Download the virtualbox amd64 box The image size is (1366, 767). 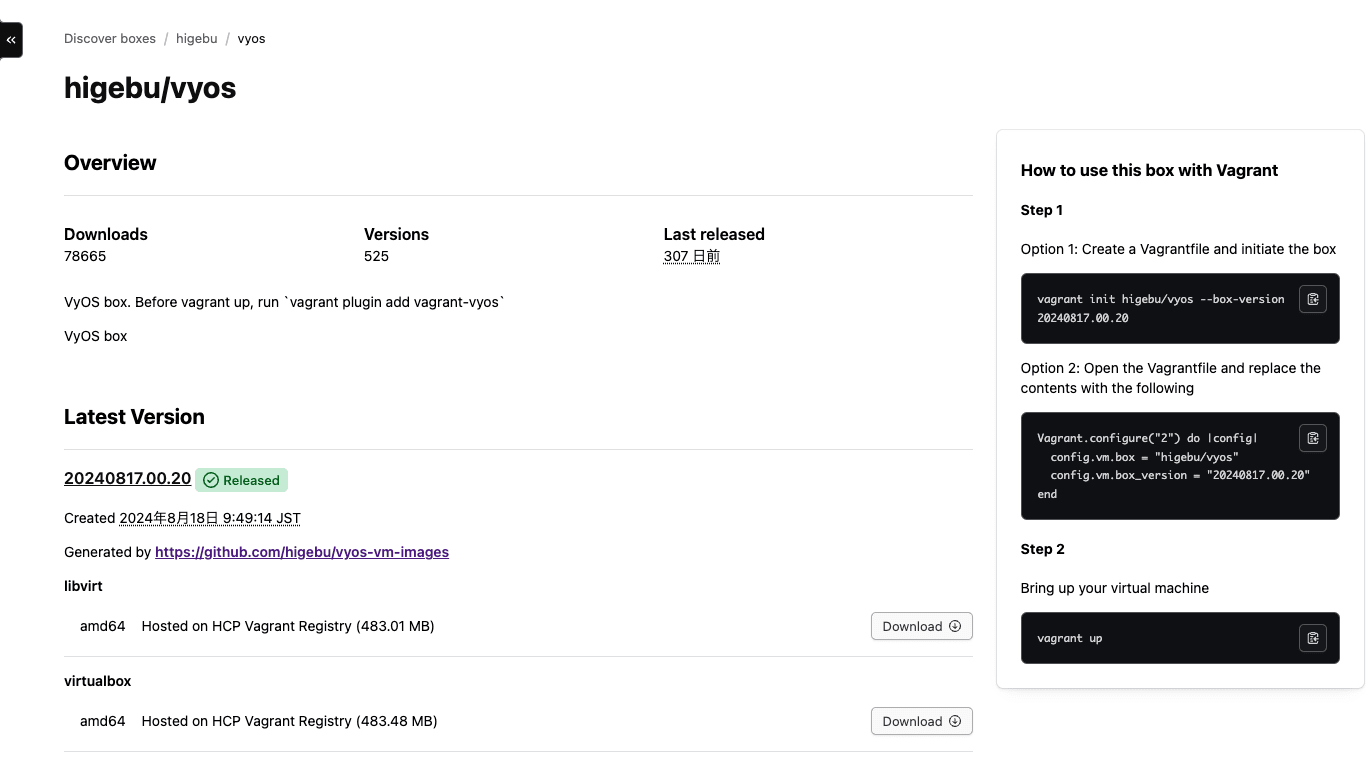pos(921,721)
